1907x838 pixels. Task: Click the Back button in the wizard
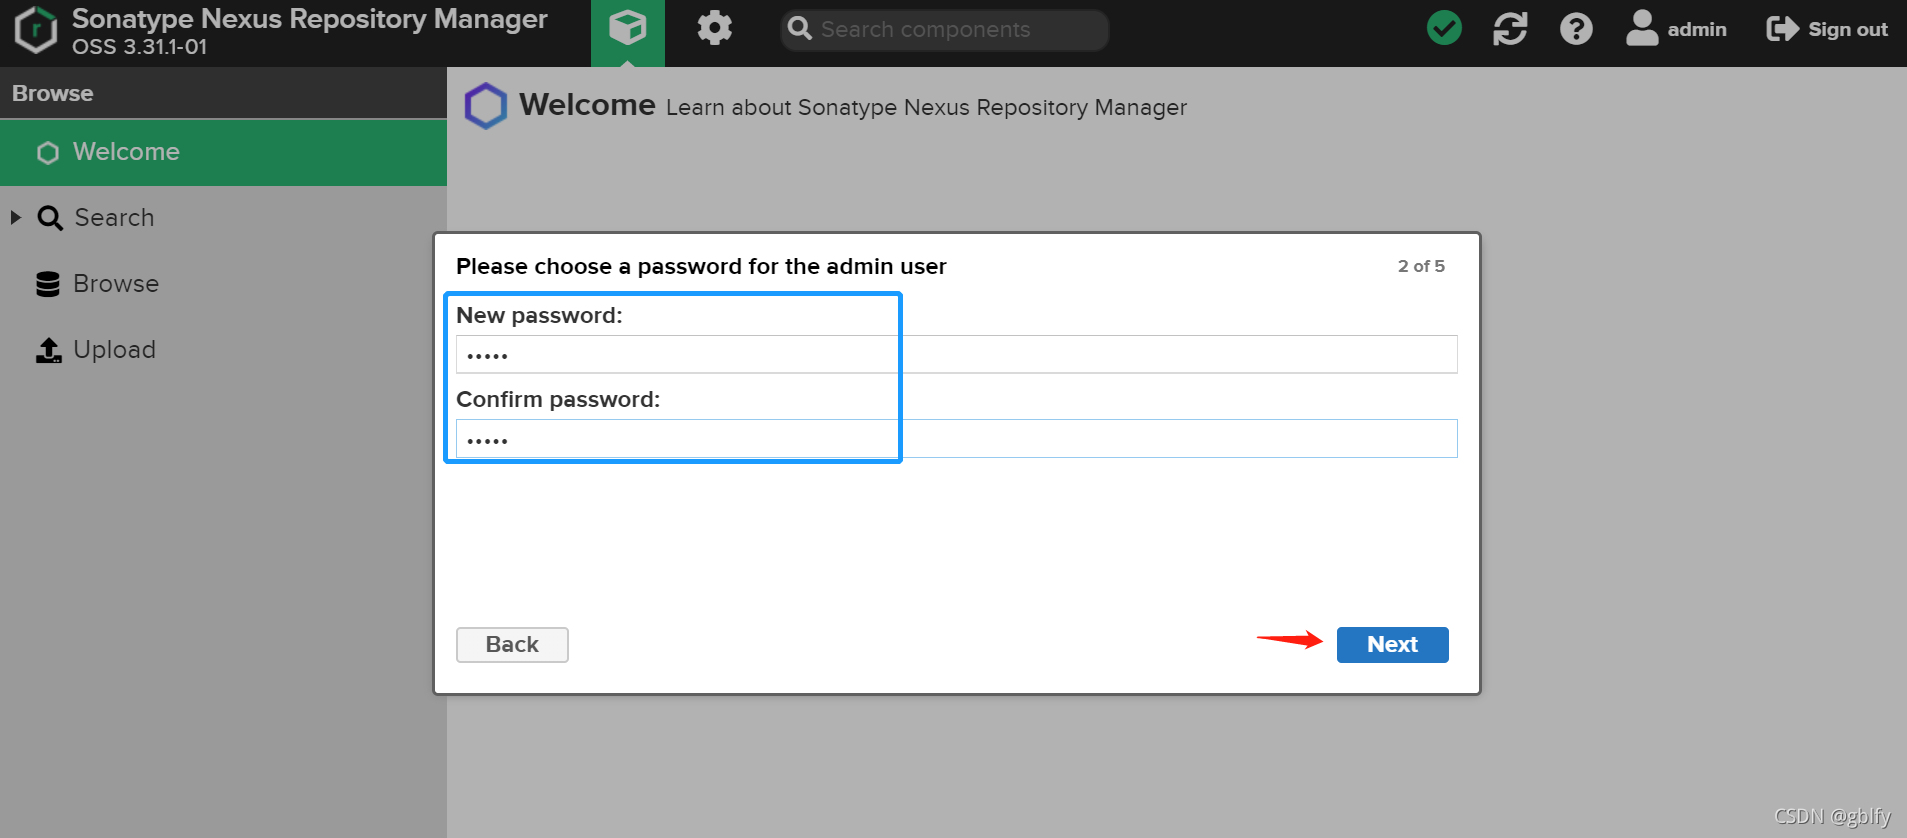point(512,645)
